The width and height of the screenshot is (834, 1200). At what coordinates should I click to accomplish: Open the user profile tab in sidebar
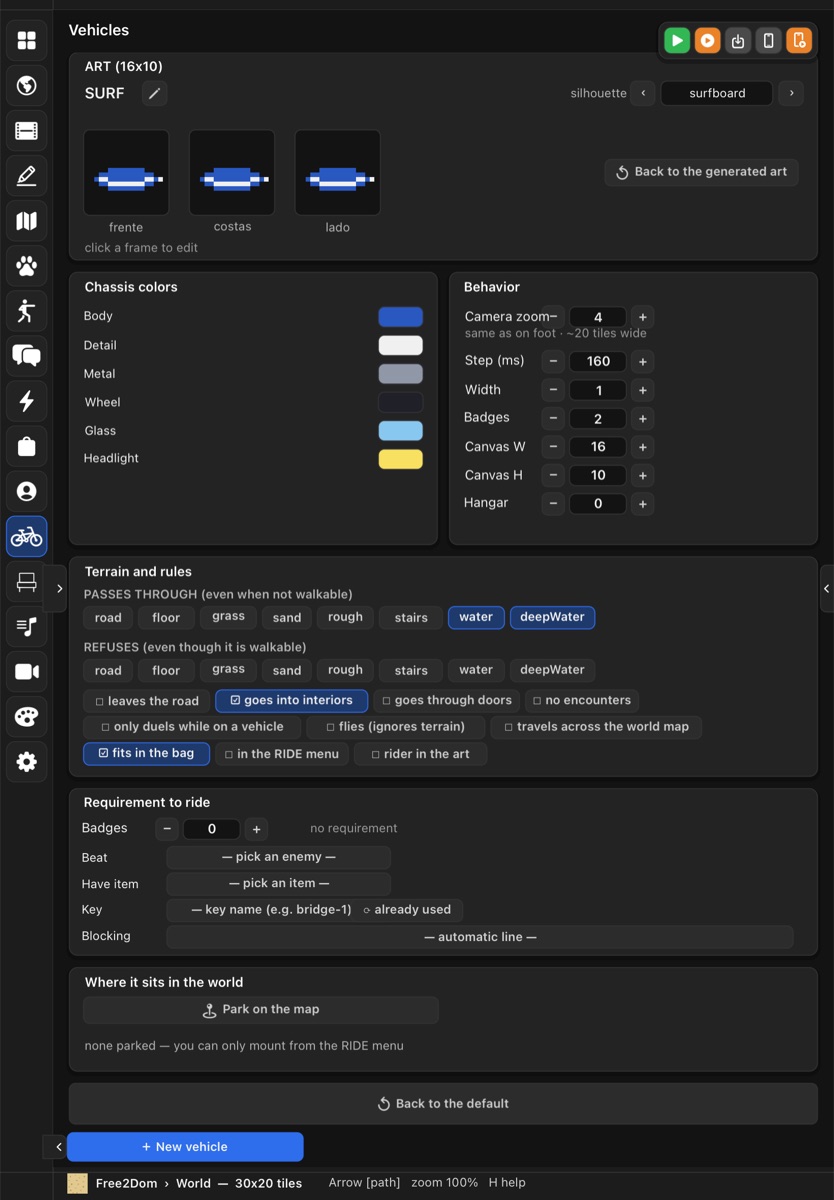tap(27, 491)
